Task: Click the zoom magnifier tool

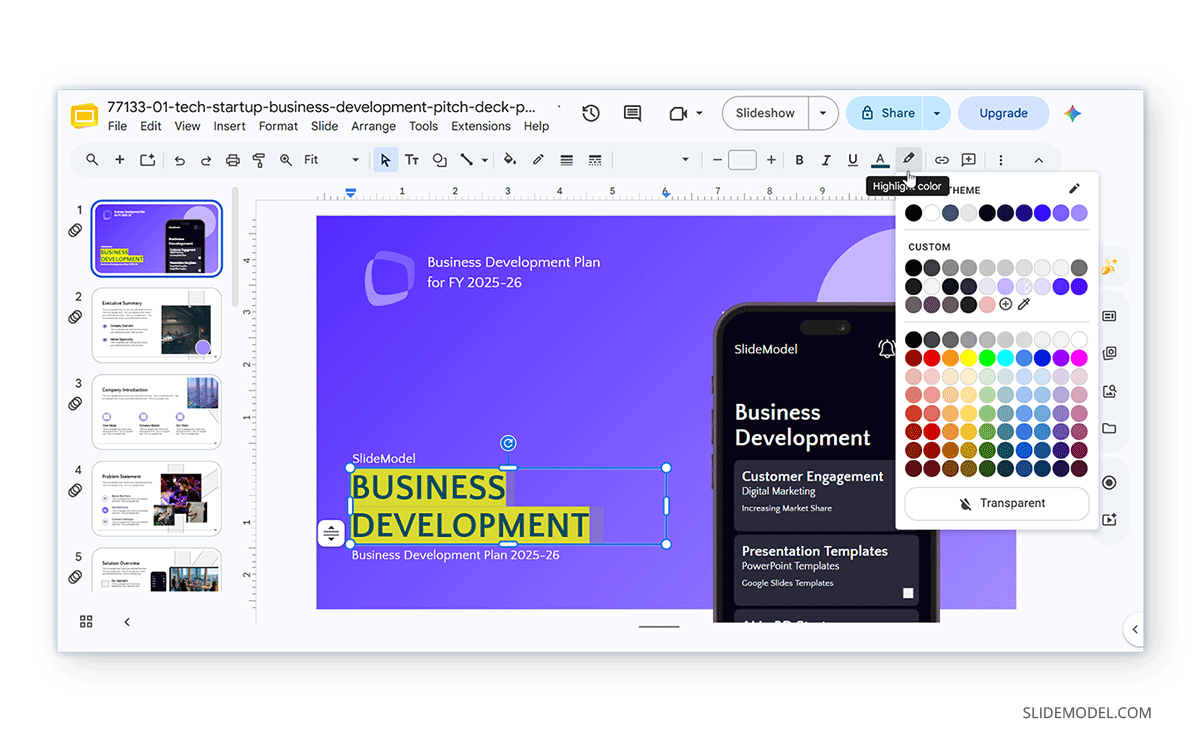Action: [286, 160]
